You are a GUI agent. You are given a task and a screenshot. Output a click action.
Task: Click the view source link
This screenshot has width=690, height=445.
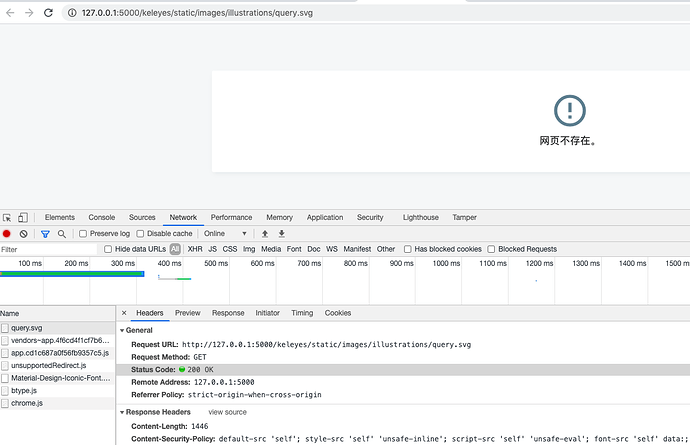[x=228, y=412]
